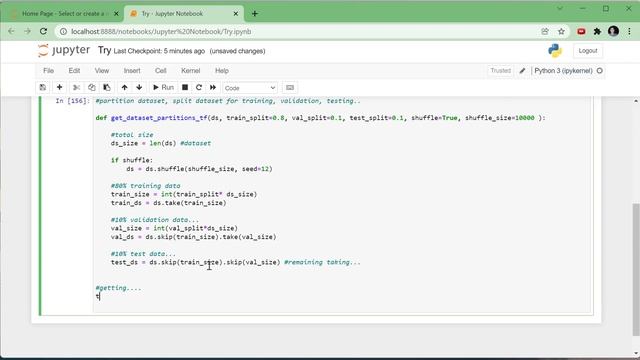Click the Jupyter logo
Viewport: 640px width, 360px height.
64,50
